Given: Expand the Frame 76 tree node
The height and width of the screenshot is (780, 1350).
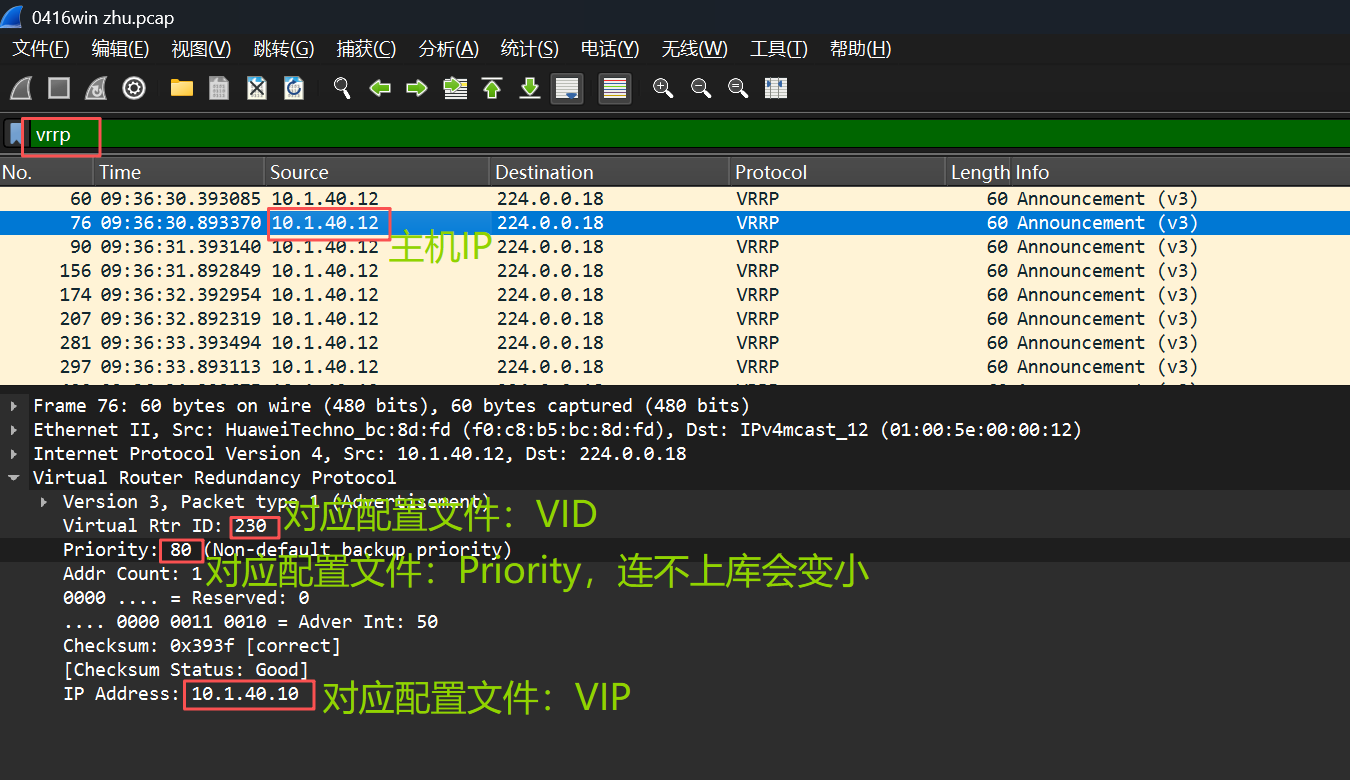Looking at the screenshot, I should pyautogui.click(x=14, y=406).
